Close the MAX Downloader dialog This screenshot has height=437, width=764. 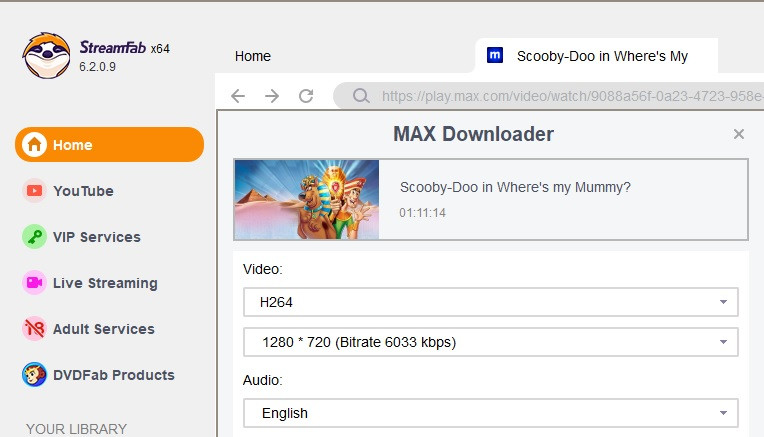pyautogui.click(x=738, y=134)
